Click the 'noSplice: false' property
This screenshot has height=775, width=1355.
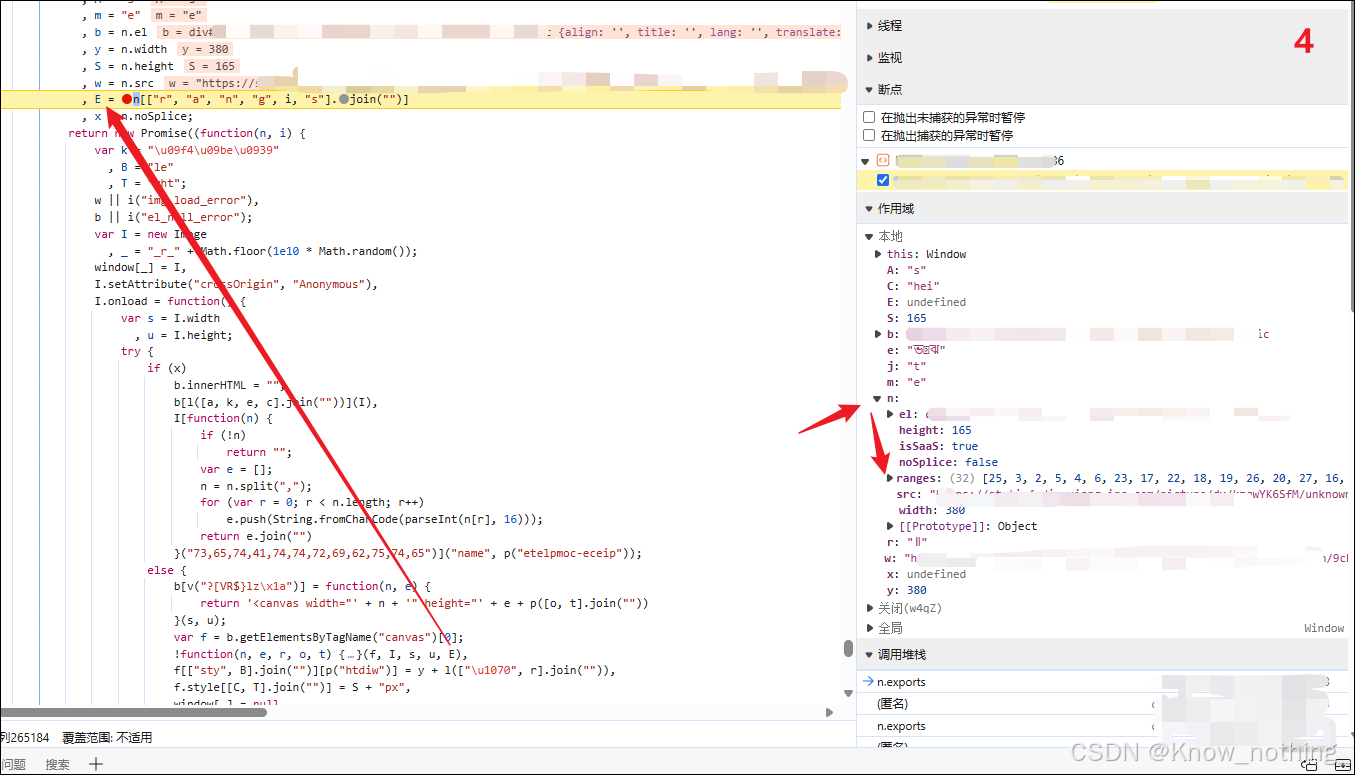click(948, 462)
